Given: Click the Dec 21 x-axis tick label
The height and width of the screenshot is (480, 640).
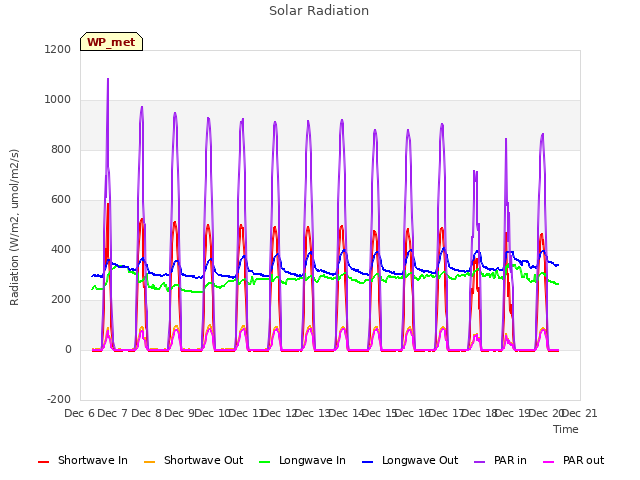Looking at the screenshot, I should tap(580, 413).
